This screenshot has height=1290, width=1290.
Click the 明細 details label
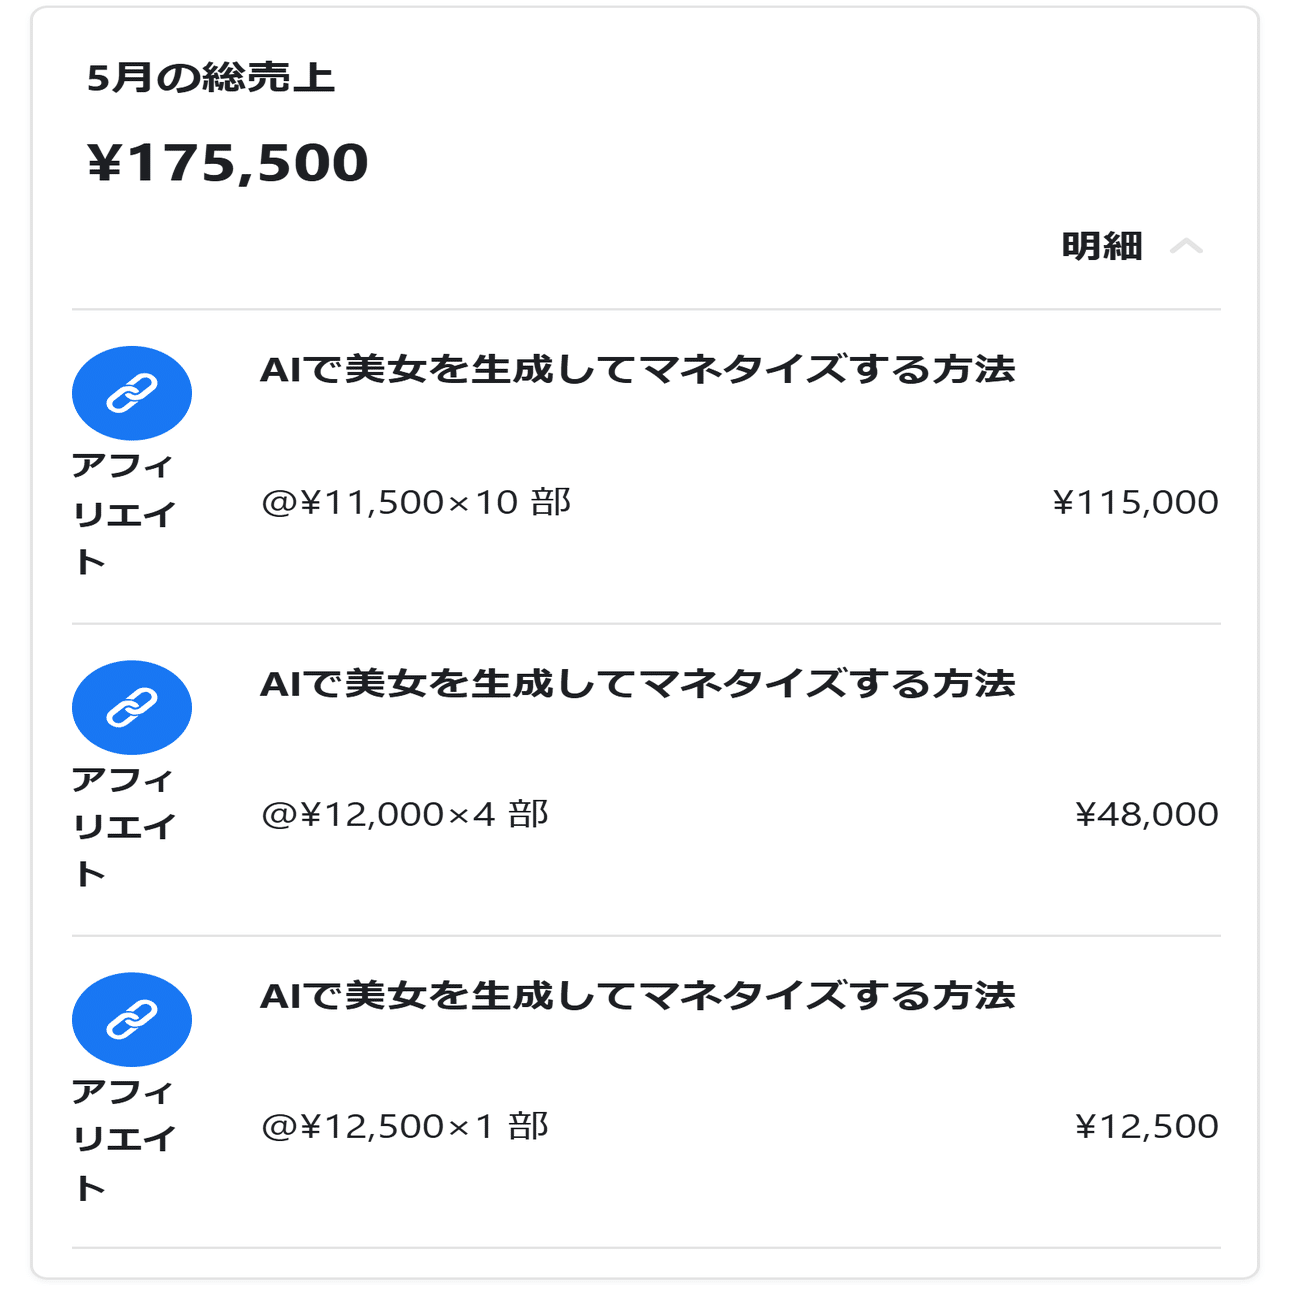click(x=1101, y=246)
